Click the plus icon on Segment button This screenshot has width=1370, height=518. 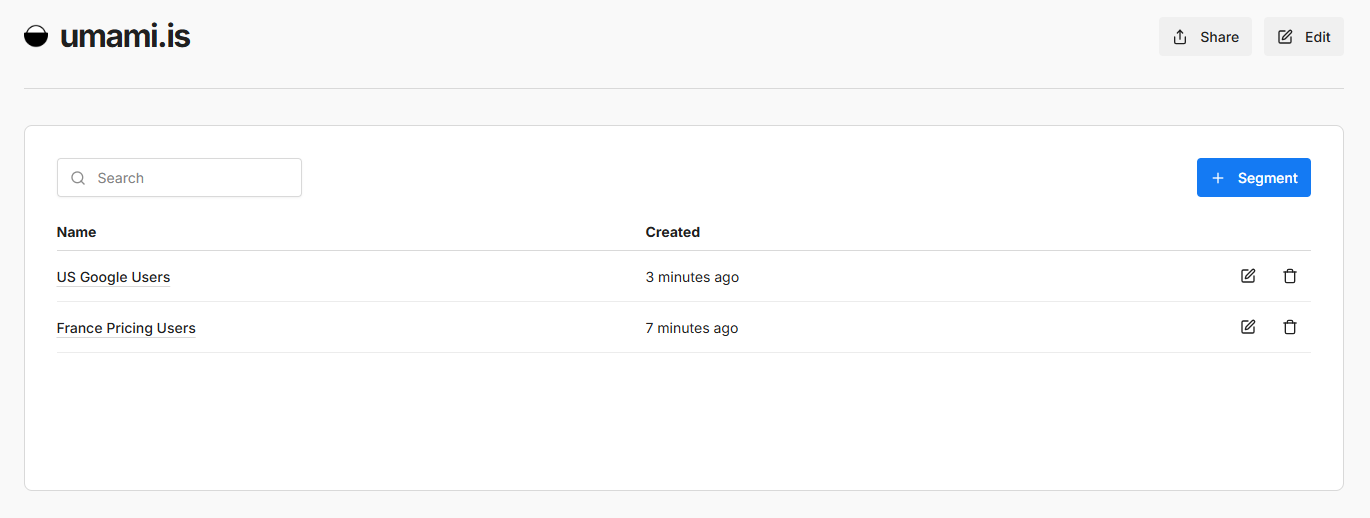pyautogui.click(x=1218, y=178)
